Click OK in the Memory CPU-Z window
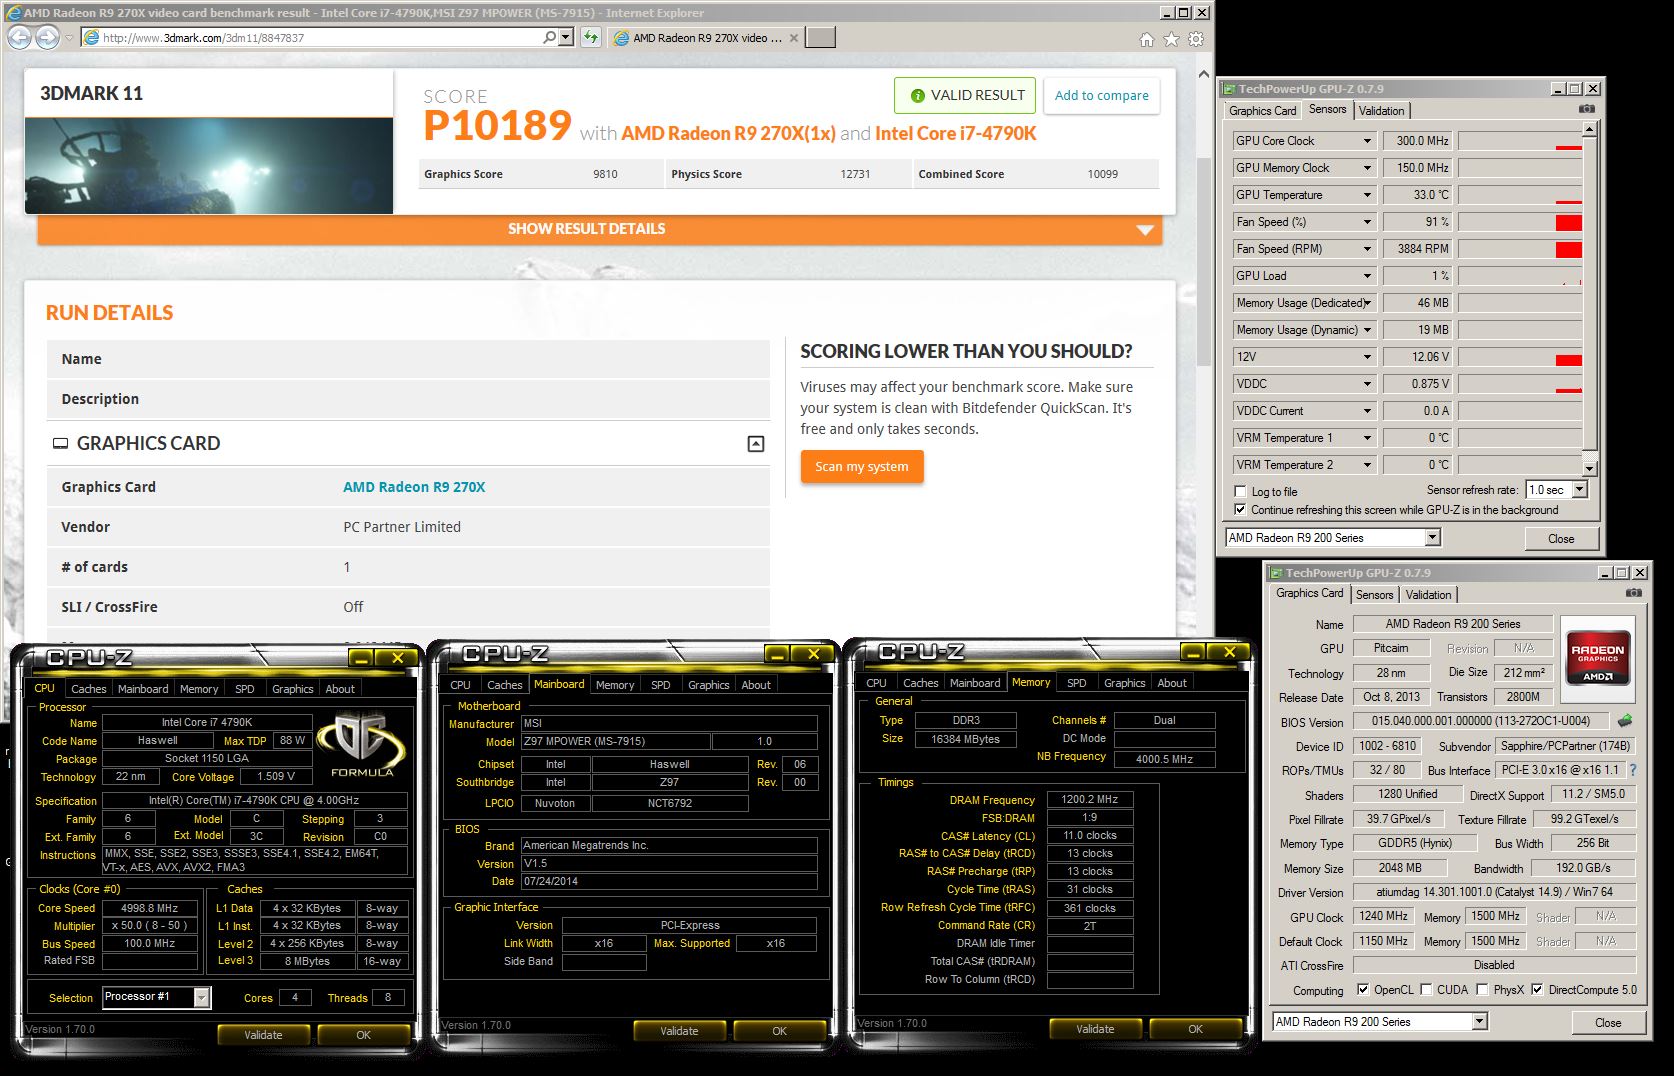This screenshot has height=1076, width=1674. [1195, 1029]
